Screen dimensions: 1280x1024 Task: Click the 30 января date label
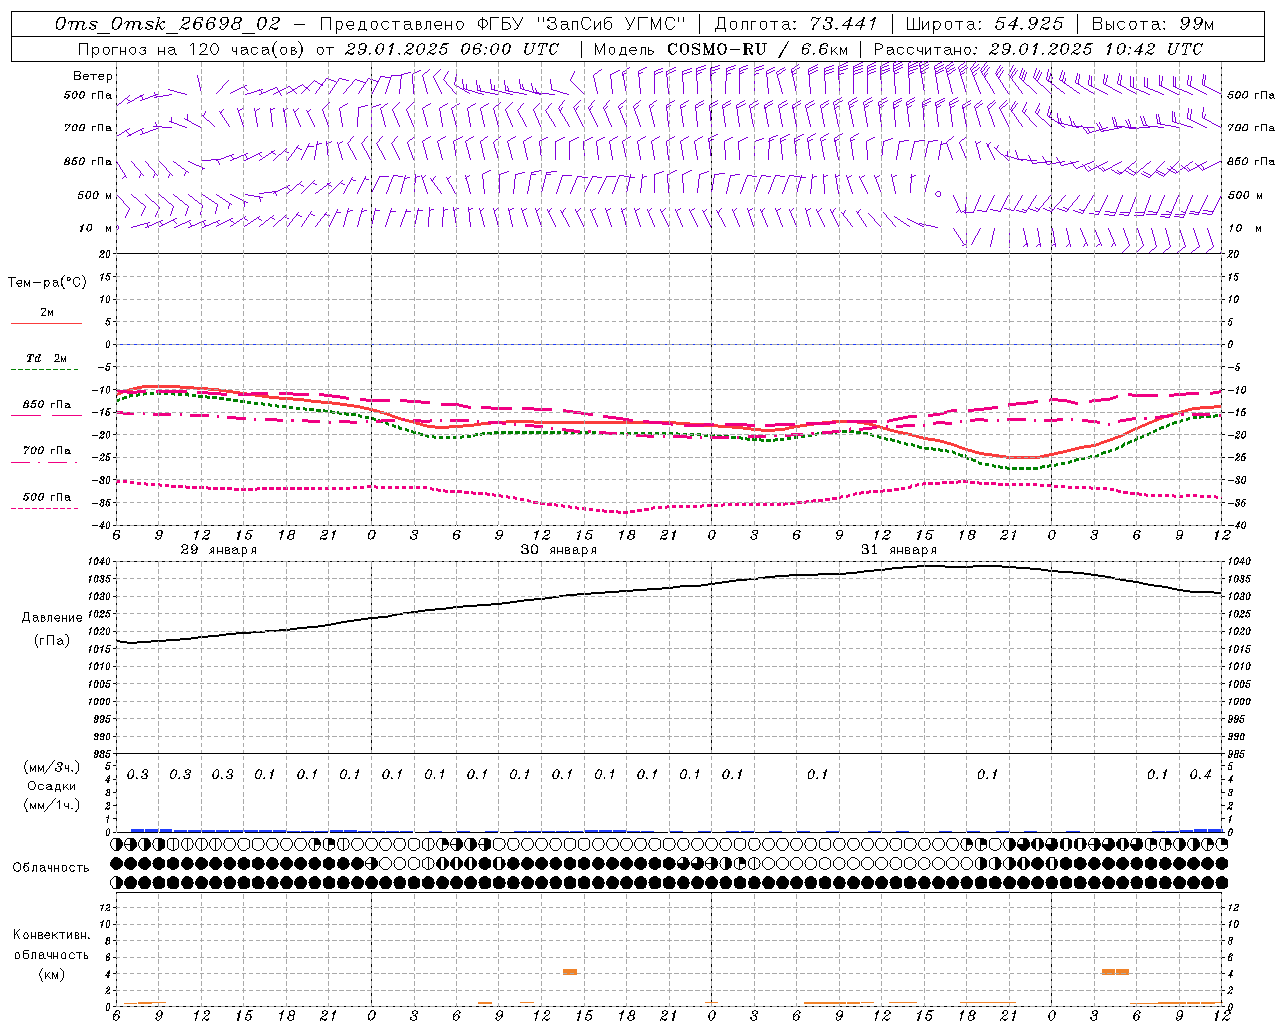tap(558, 550)
